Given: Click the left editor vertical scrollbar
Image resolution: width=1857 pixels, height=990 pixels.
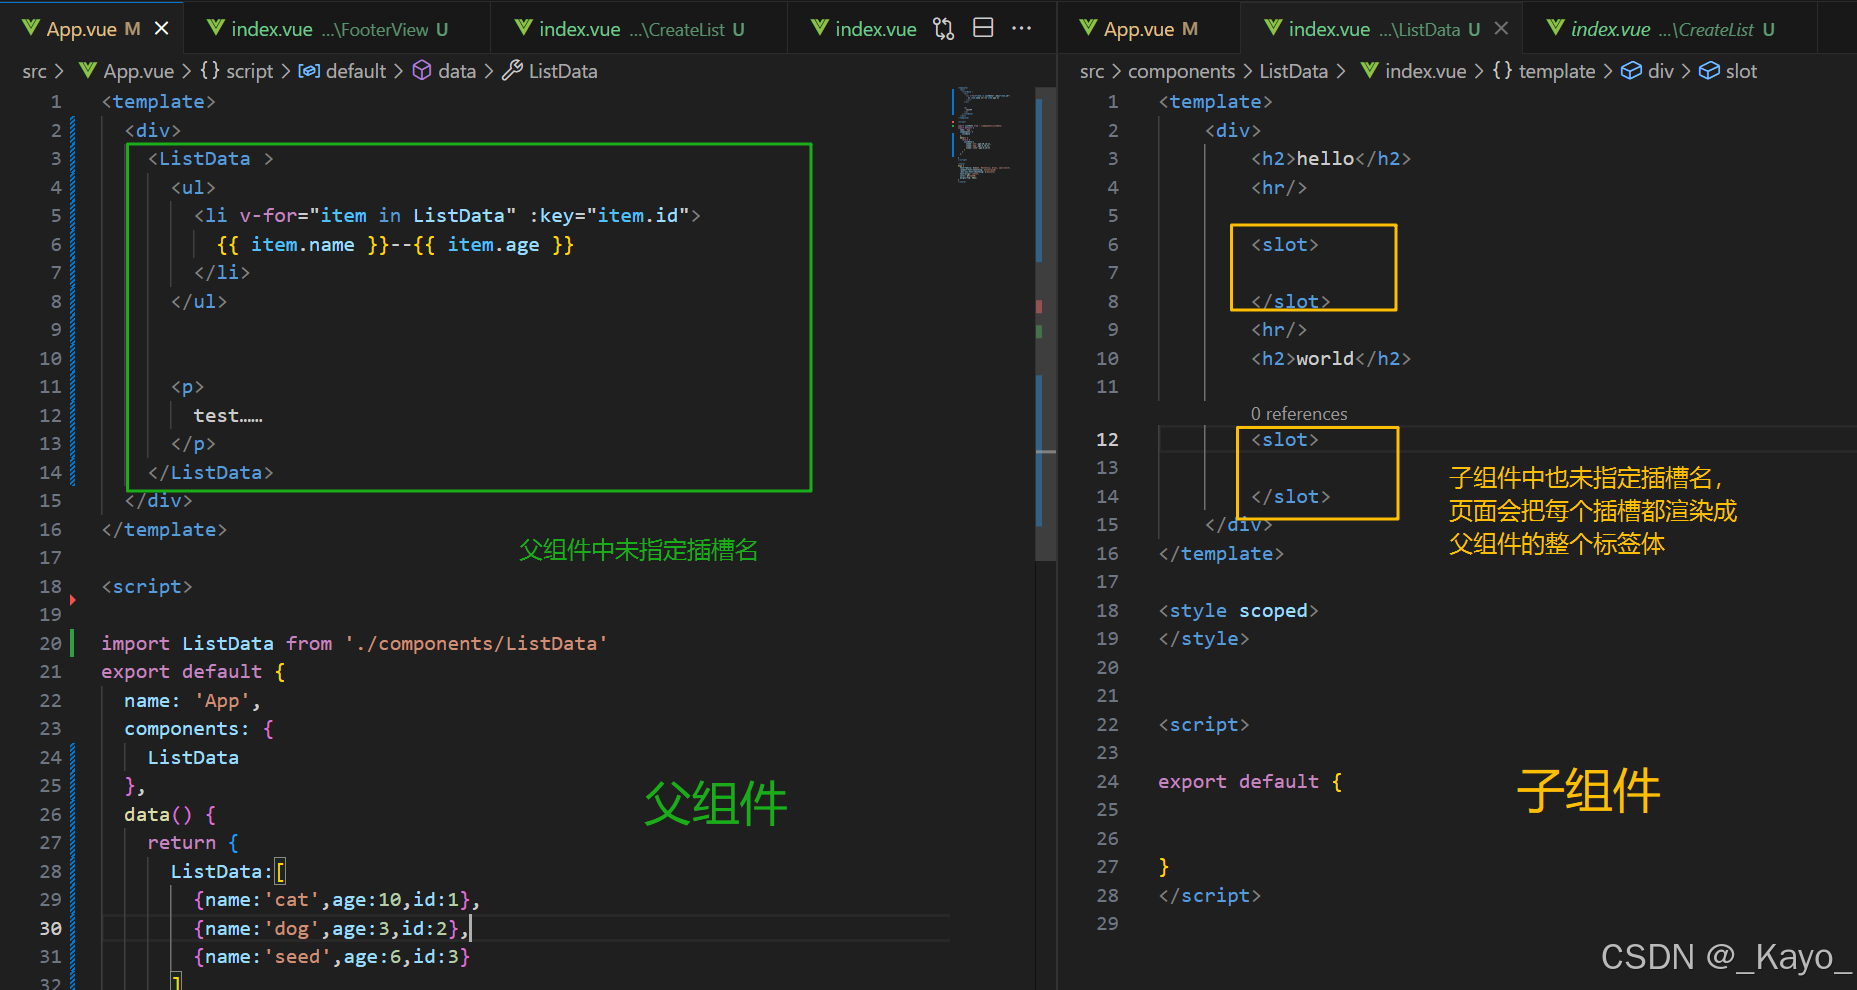Looking at the screenshot, I should [x=1045, y=325].
